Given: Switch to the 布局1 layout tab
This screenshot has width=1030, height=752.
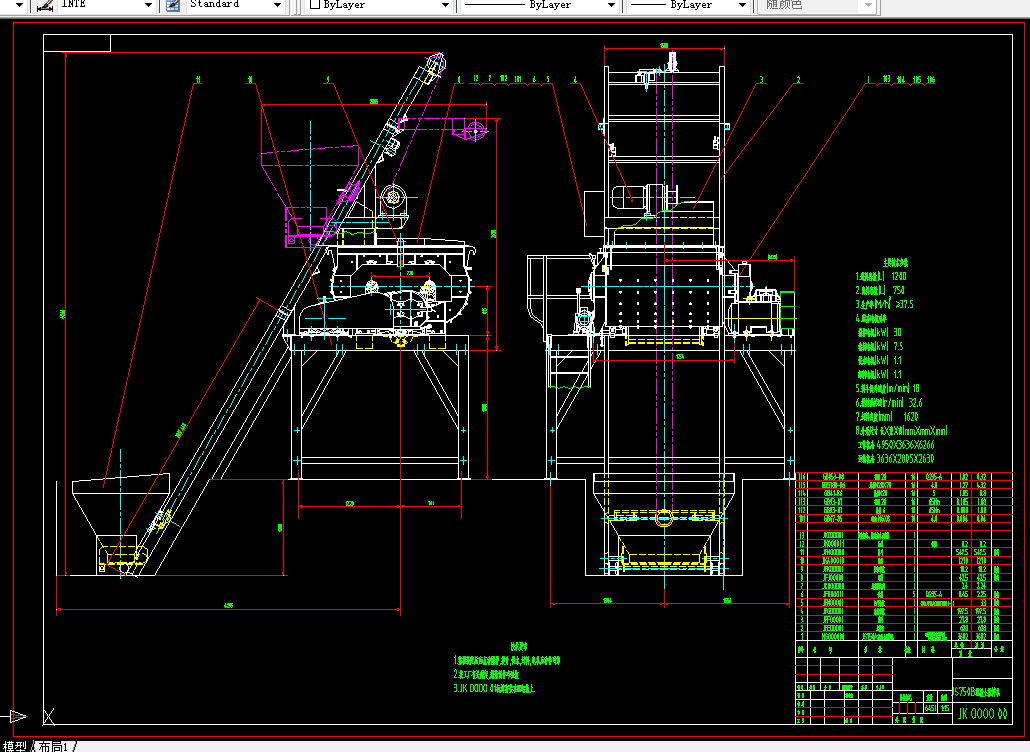Looking at the screenshot, I should 53,746.
